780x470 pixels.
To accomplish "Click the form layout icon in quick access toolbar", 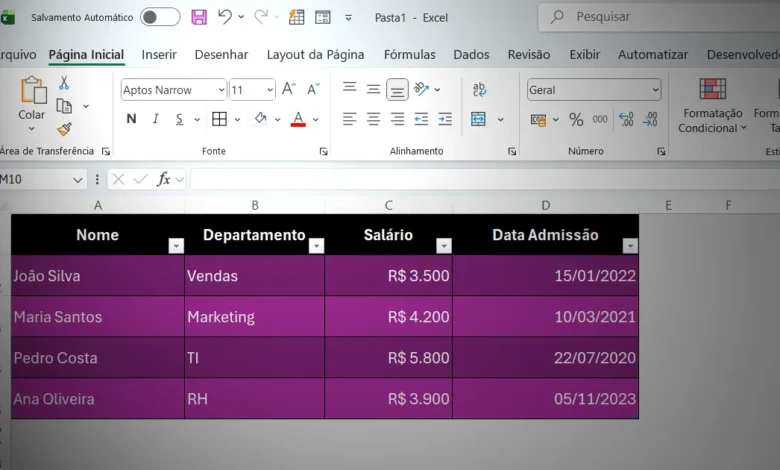I will coord(323,17).
